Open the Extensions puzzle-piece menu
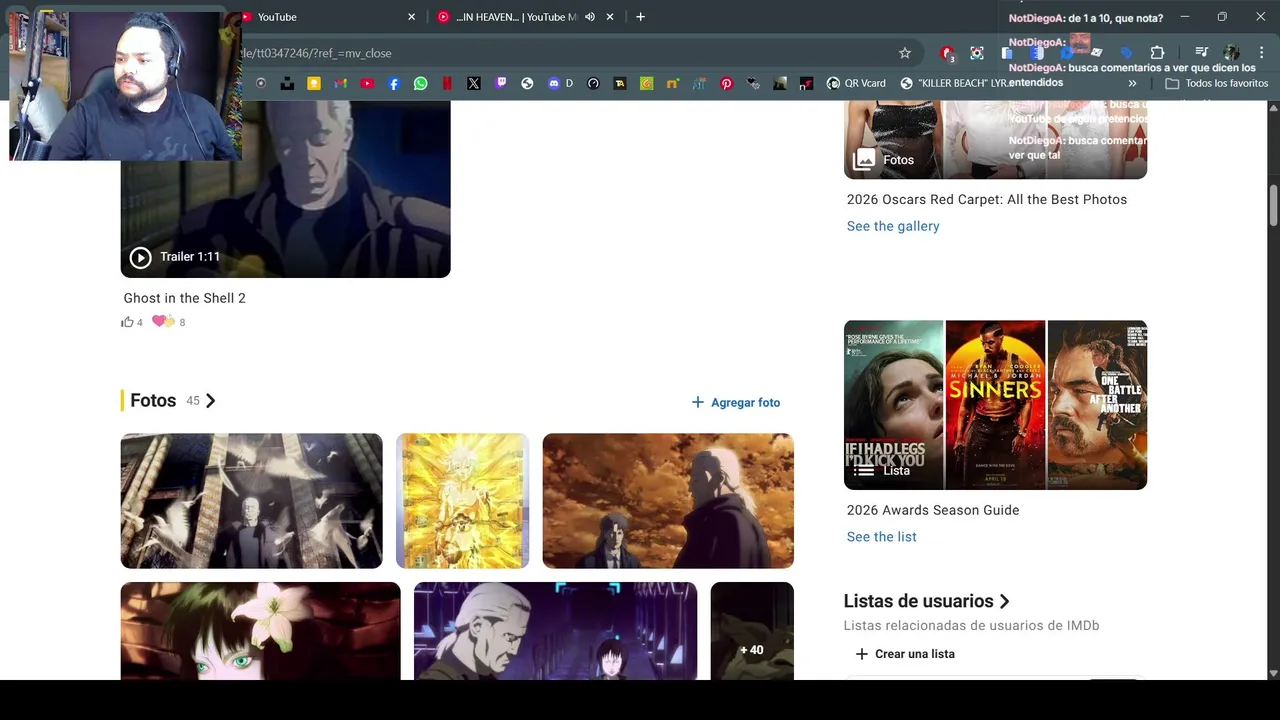Image resolution: width=1280 pixels, height=720 pixels. pyautogui.click(x=1157, y=53)
